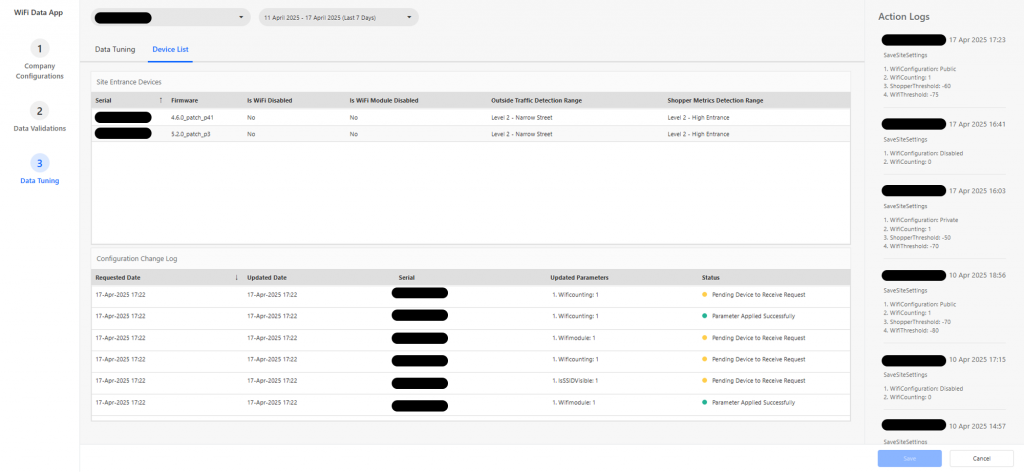Sort devices by Serial arrow

tap(160, 101)
